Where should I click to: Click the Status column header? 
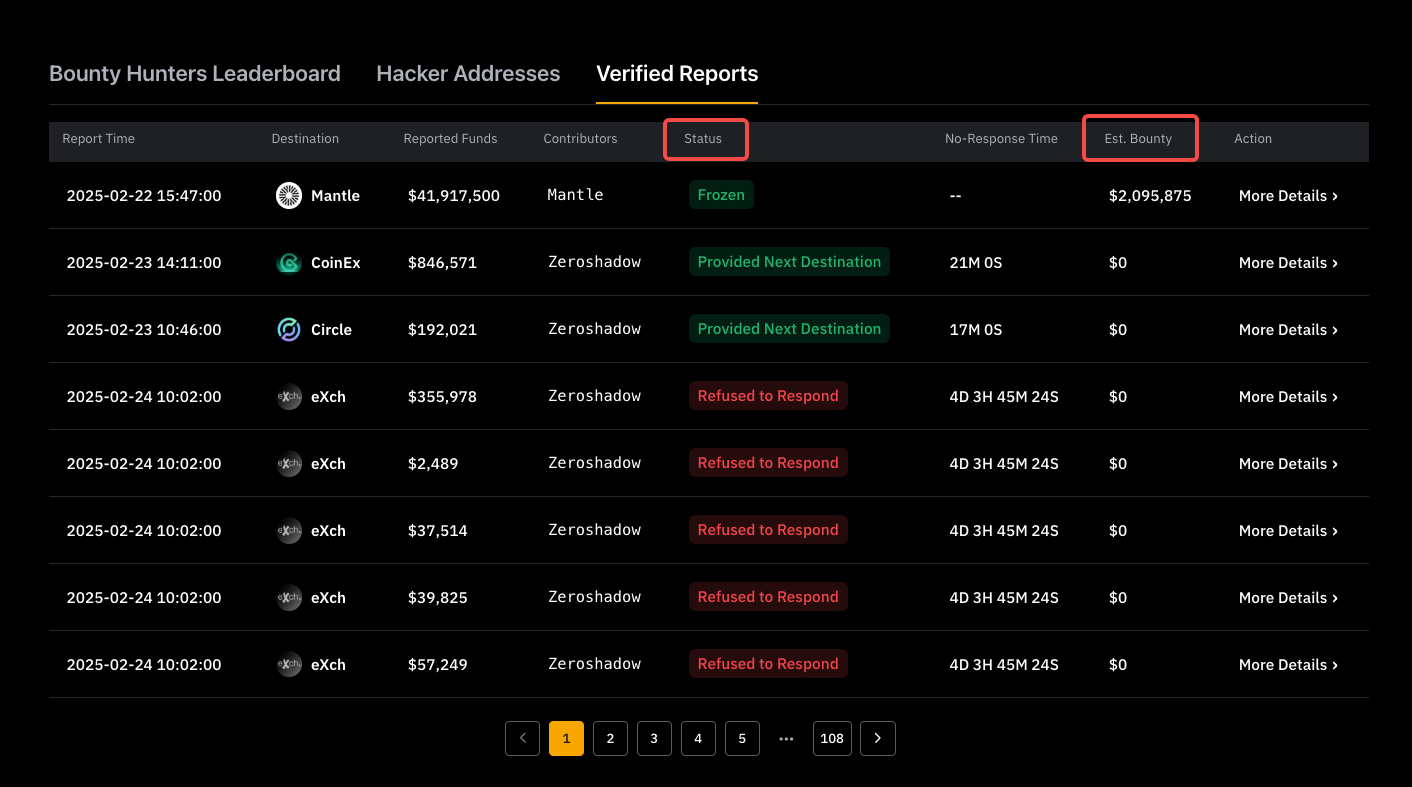click(703, 139)
